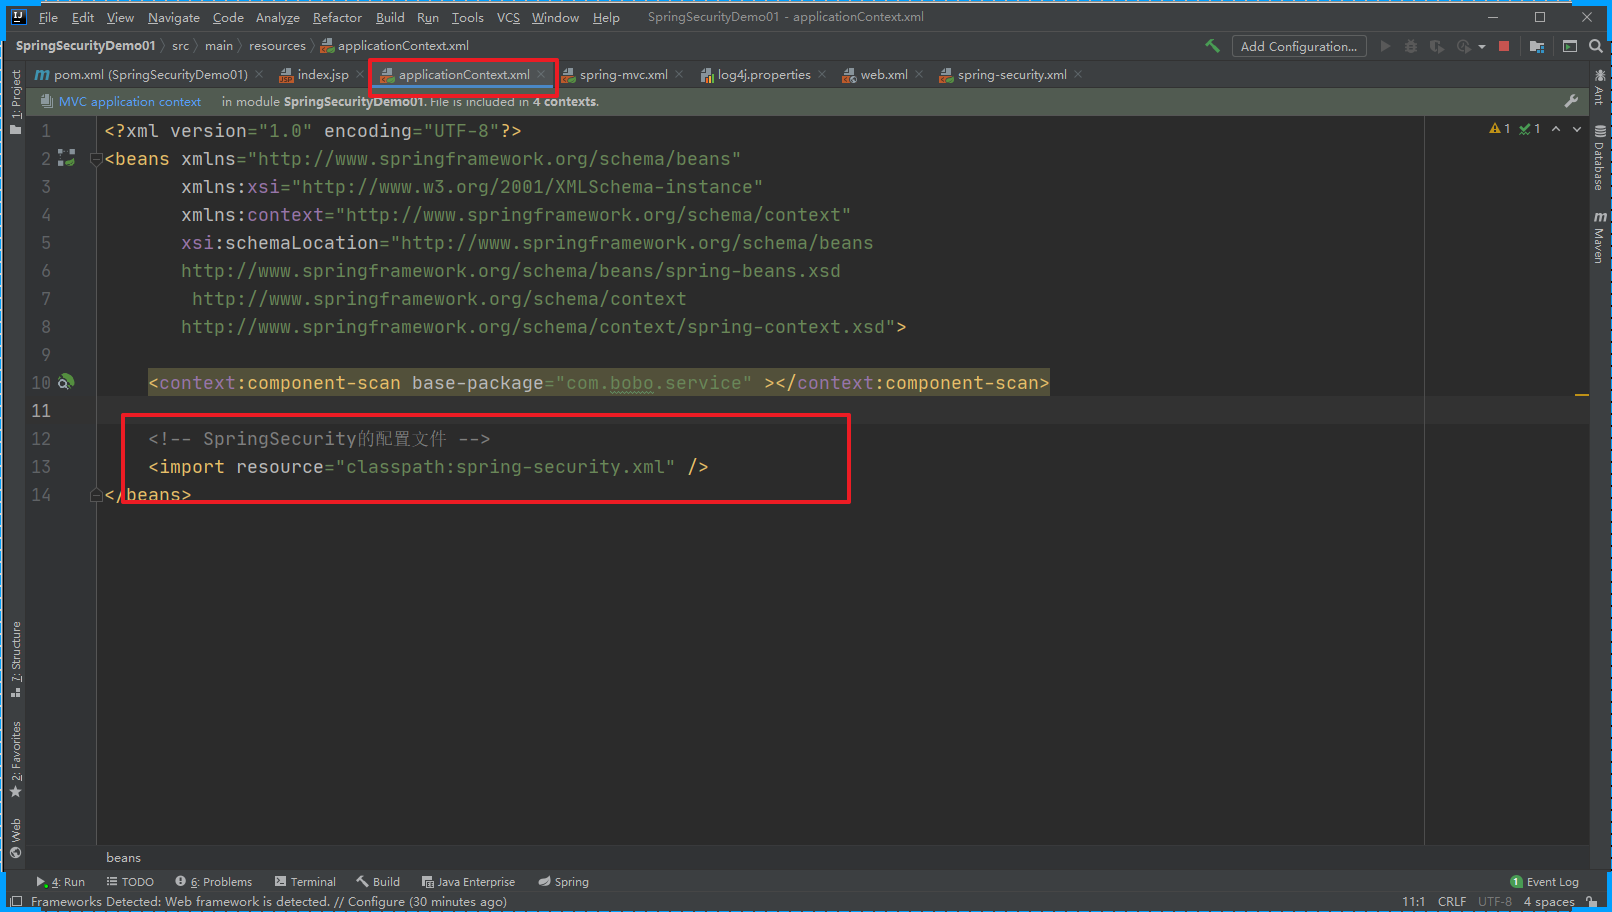Open the Terminal tool window
1612x912 pixels.
pos(305,881)
